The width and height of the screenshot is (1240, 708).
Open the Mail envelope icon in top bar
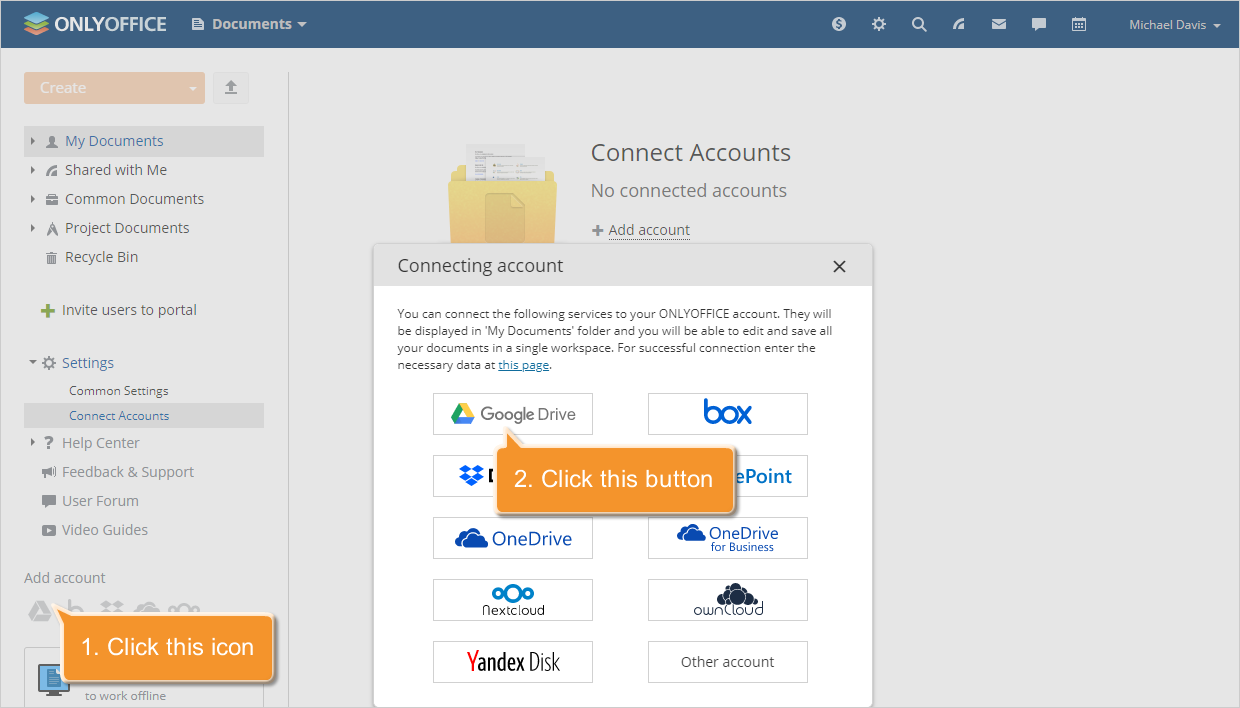(x=998, y=24)
